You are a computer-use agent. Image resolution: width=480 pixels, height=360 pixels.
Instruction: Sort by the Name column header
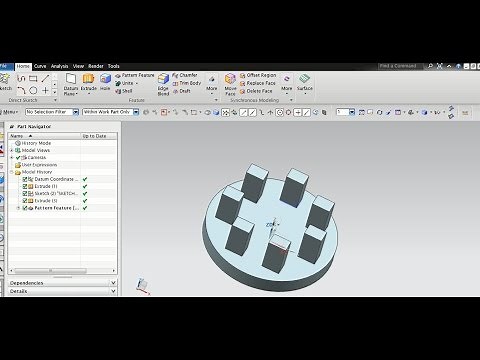click(44, 136)
